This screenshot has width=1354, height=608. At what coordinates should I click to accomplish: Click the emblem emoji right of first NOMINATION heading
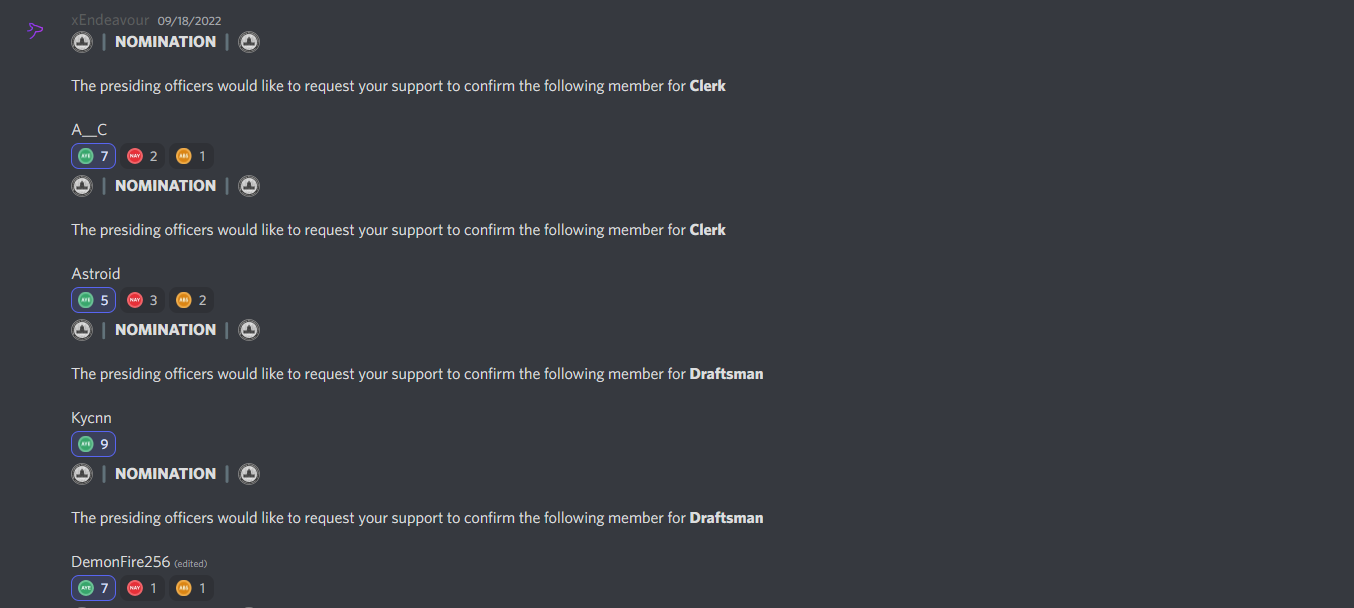tap(249, 42)
